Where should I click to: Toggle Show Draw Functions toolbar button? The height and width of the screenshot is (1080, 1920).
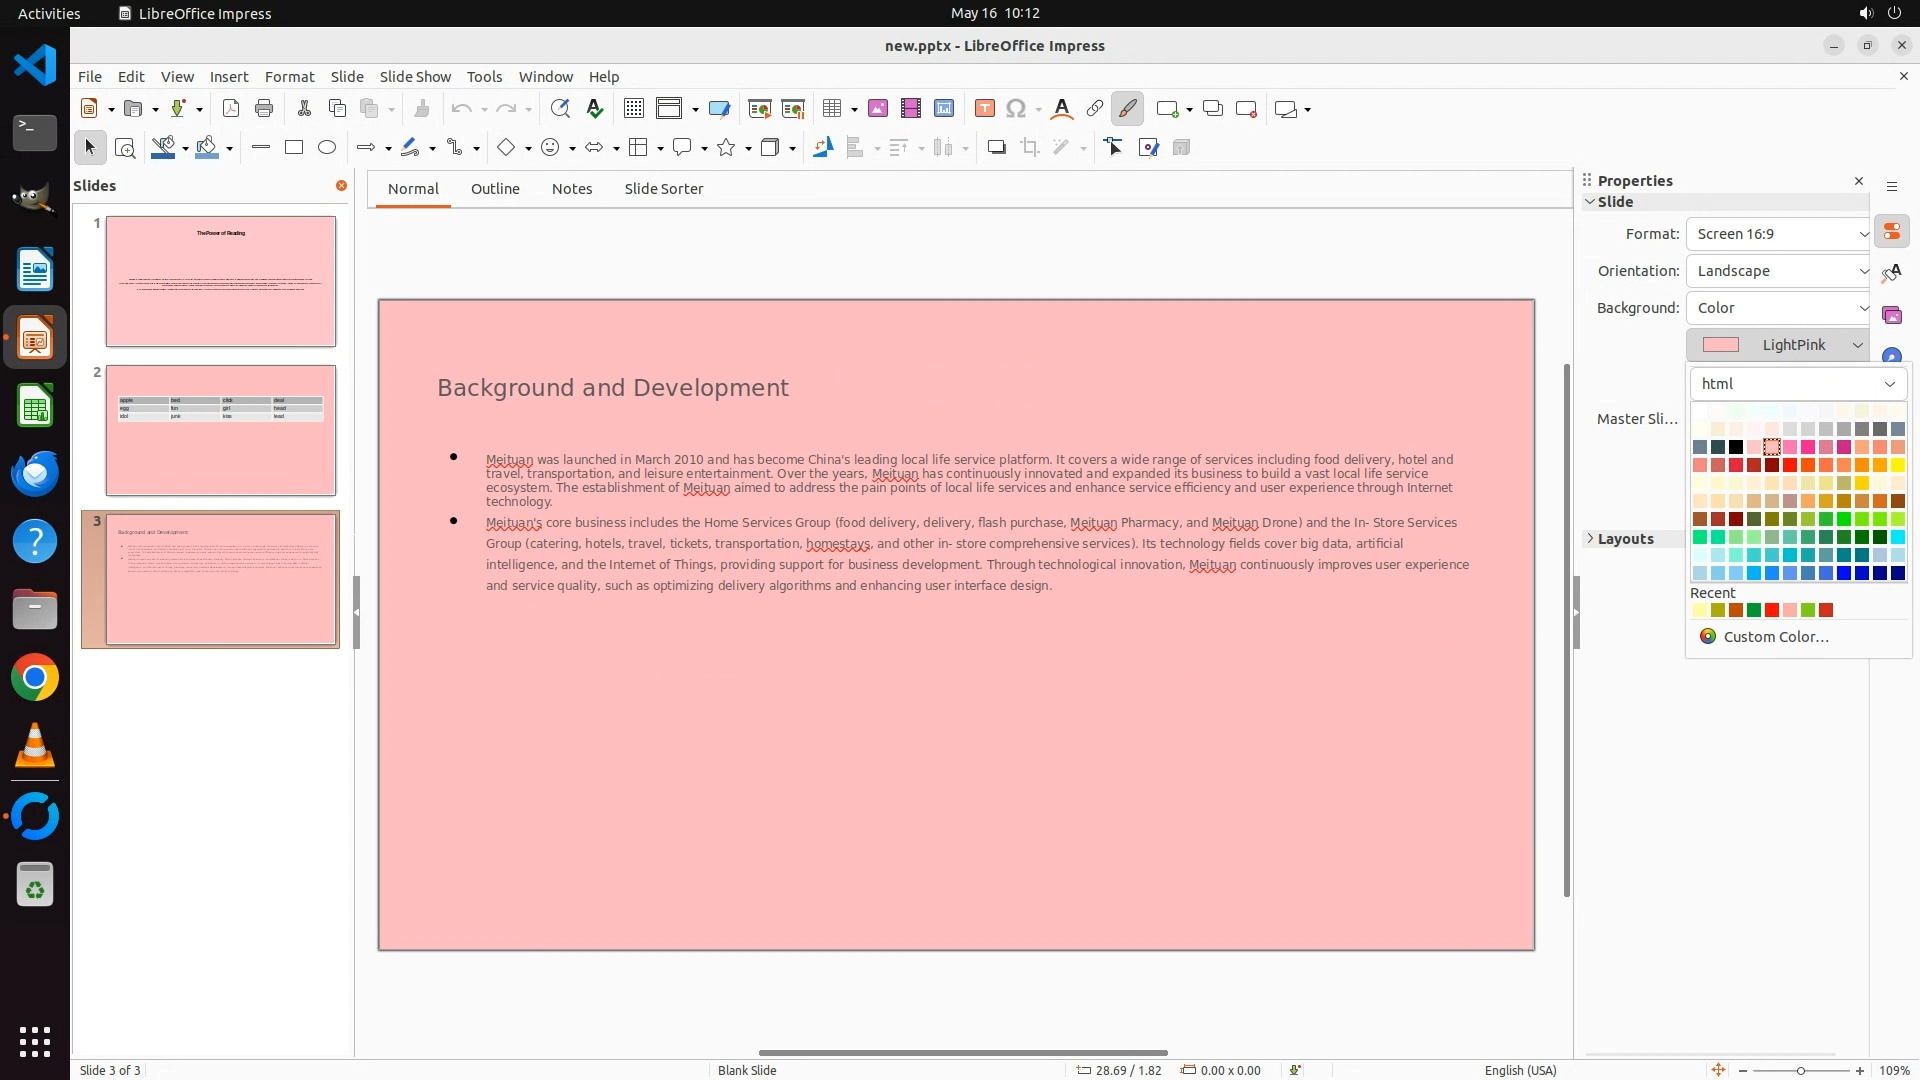(x=1127, y=109)
